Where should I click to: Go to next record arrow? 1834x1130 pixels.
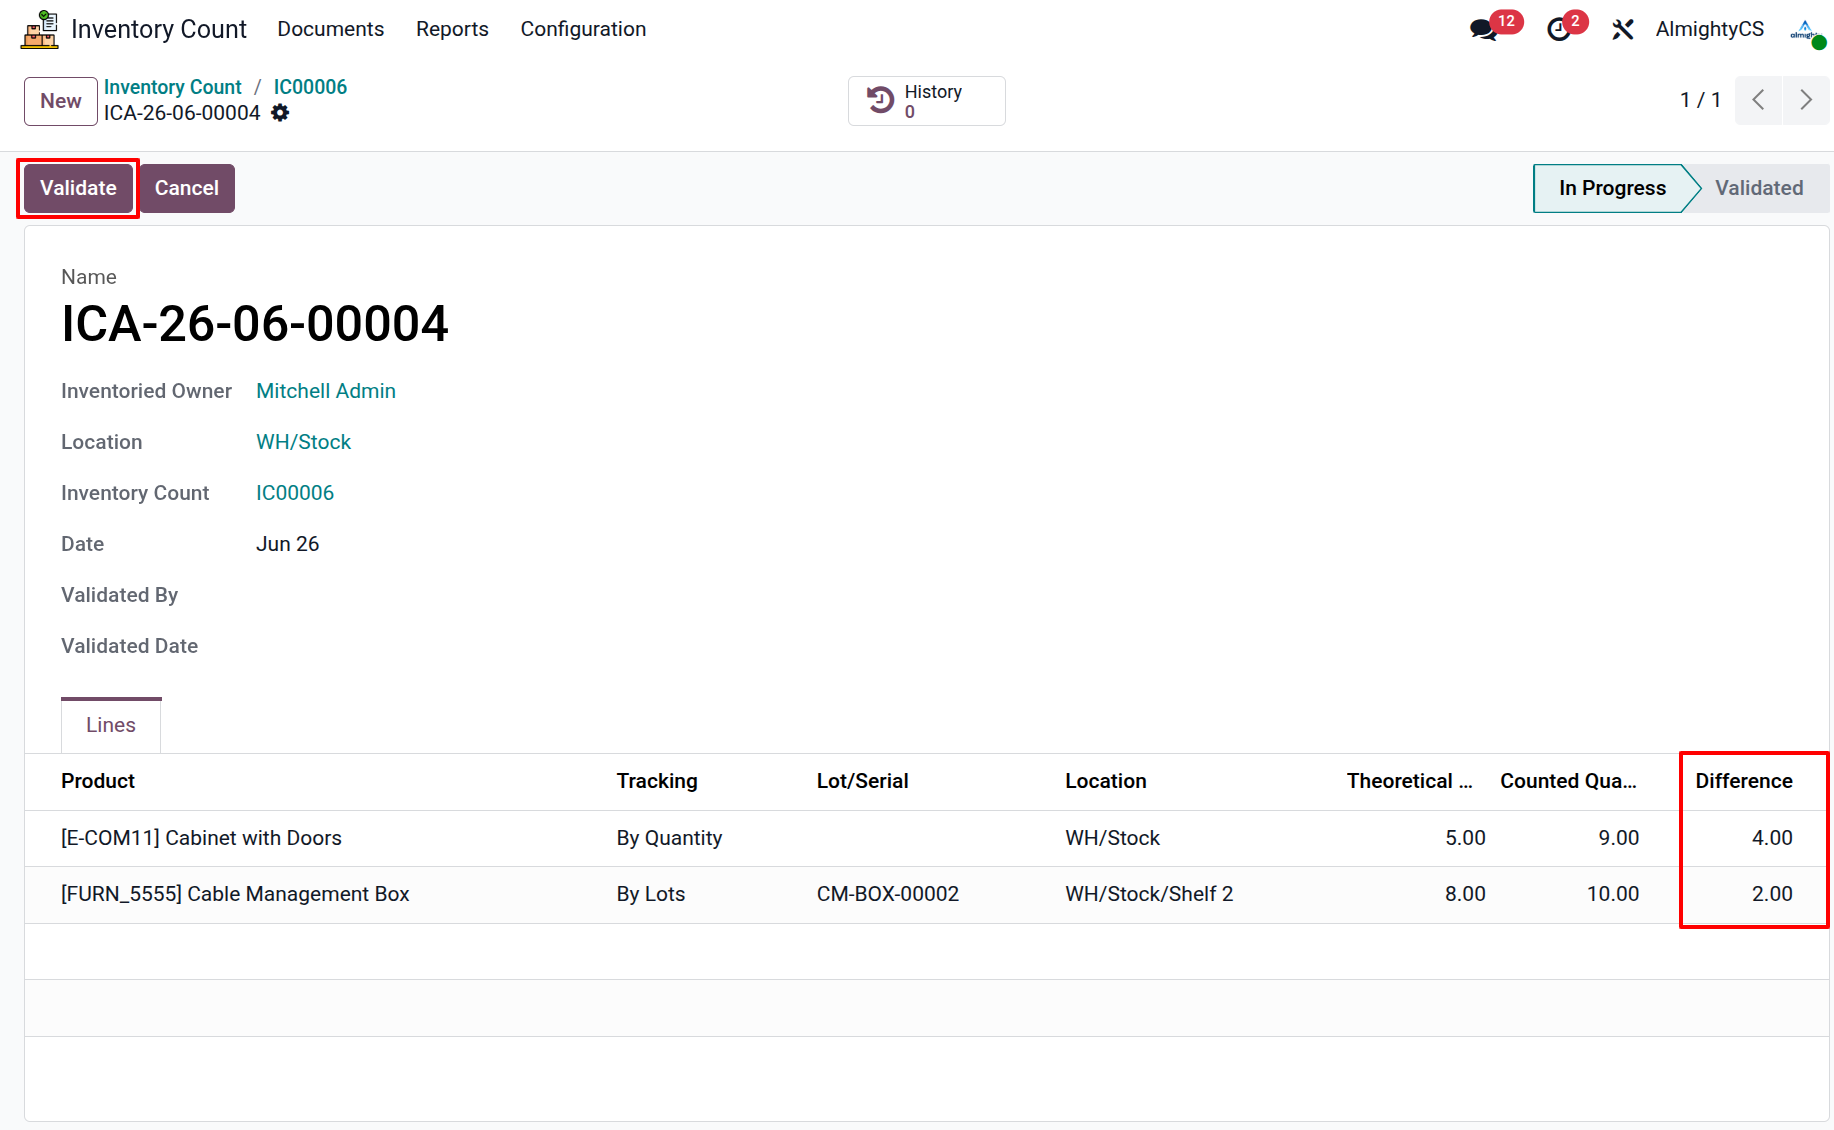1806,100
